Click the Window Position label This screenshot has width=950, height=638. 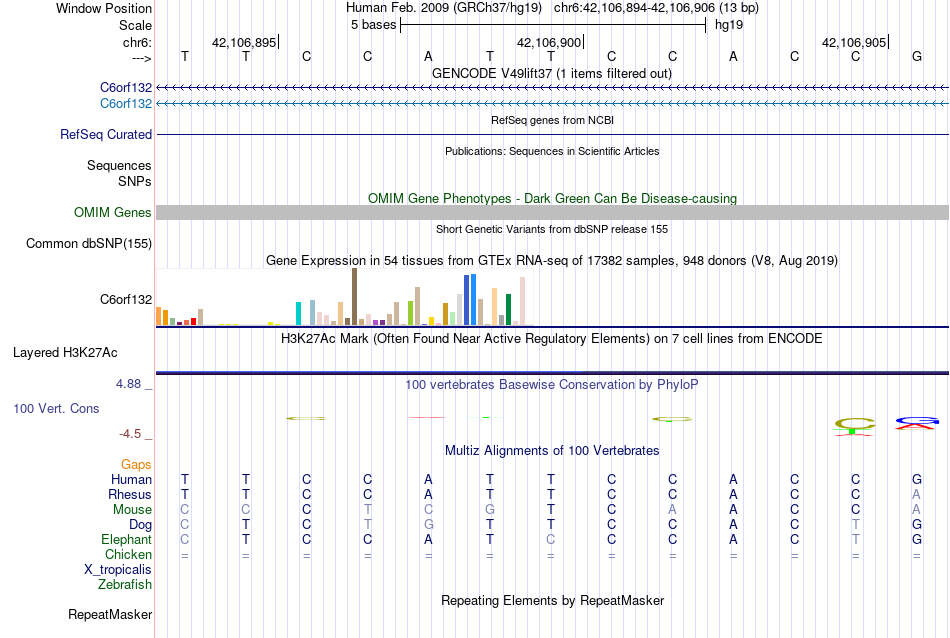coord(104,8)
